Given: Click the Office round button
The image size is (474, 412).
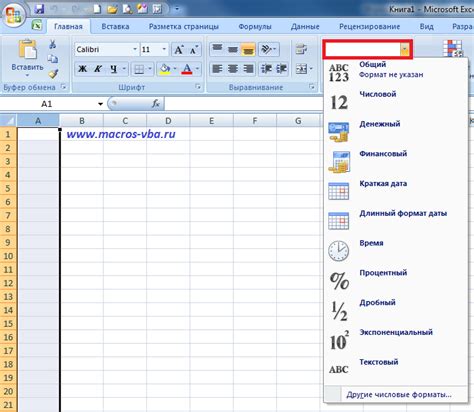Looking at the screenshot, I should tap(14, 15).
